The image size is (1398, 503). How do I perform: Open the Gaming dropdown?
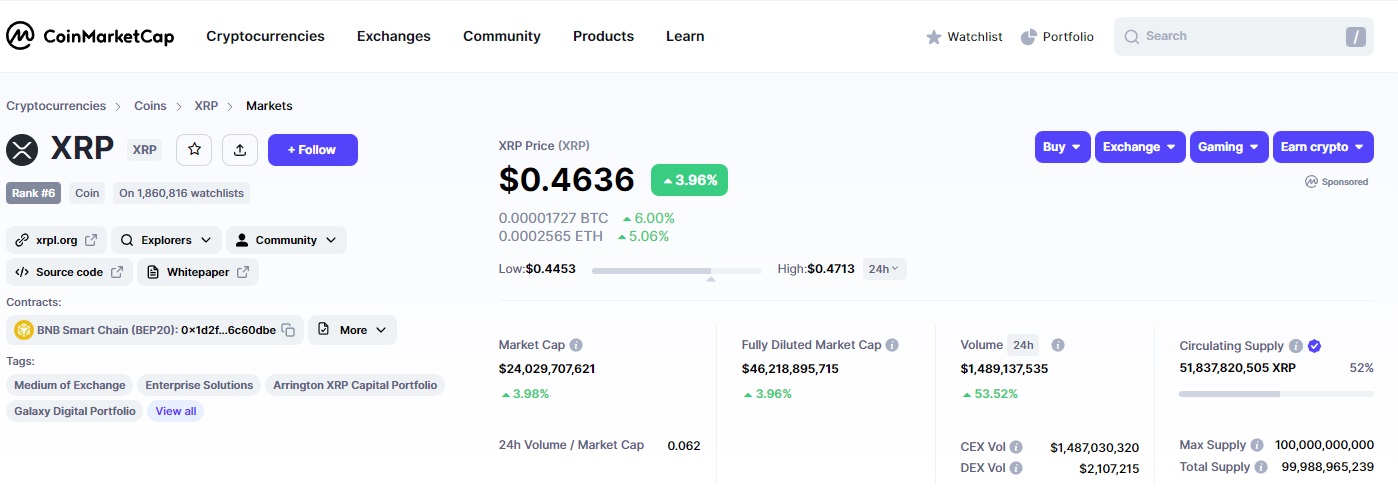[1229, 147]
